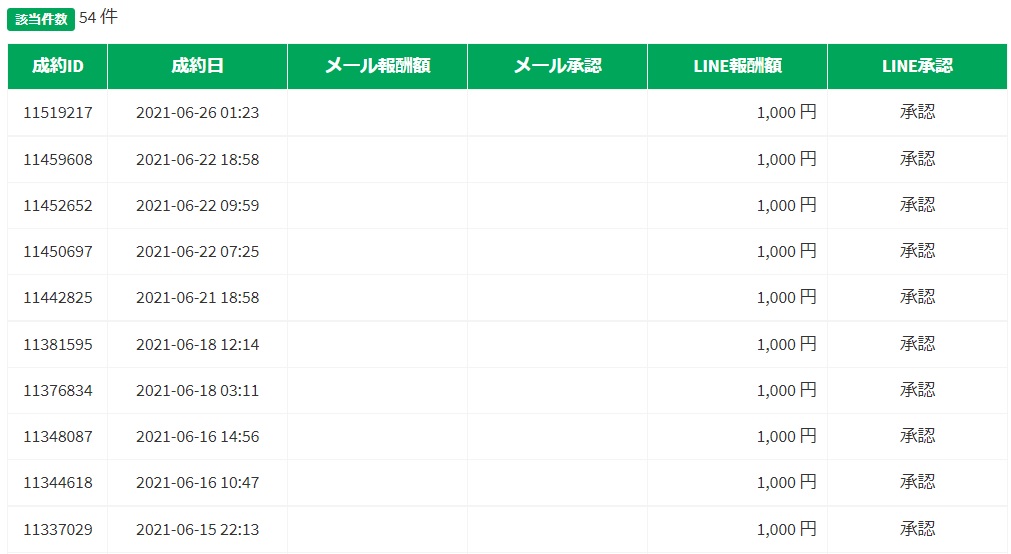Click the date 2021-06-18 03:11

(x=197, y=391)
